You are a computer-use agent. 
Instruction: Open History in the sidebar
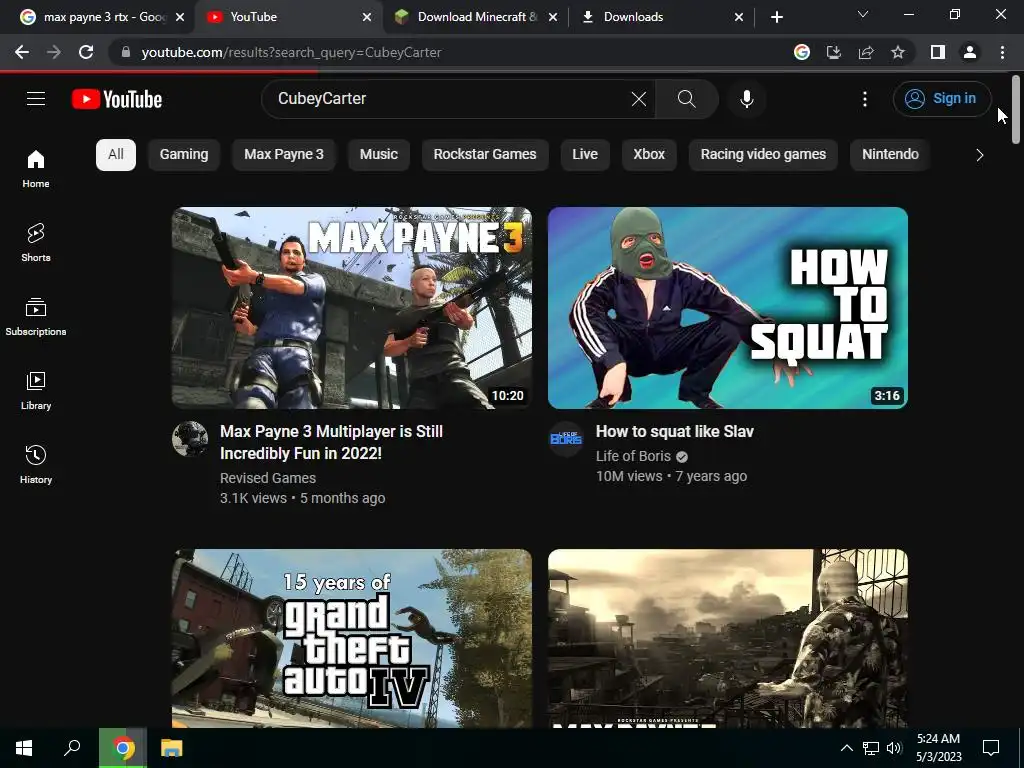tap(36, 464)
